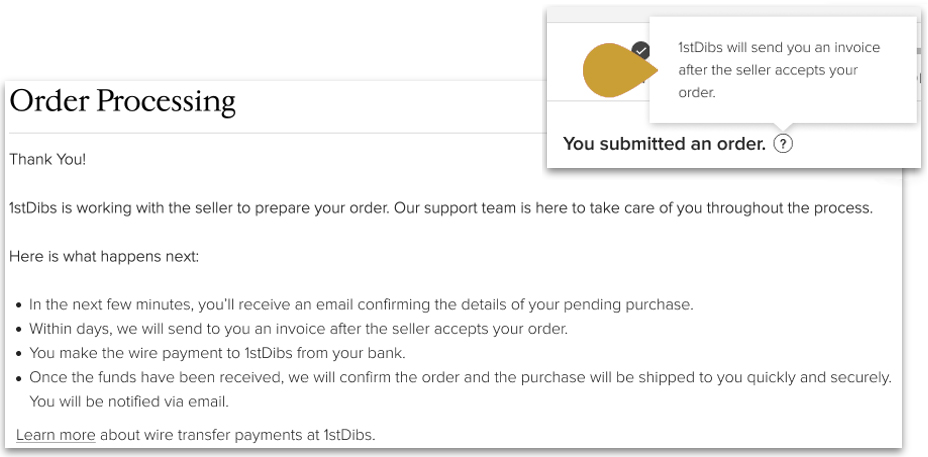Click the "You submitted an order." status text

pyautogui.click(x=664, y=144)
